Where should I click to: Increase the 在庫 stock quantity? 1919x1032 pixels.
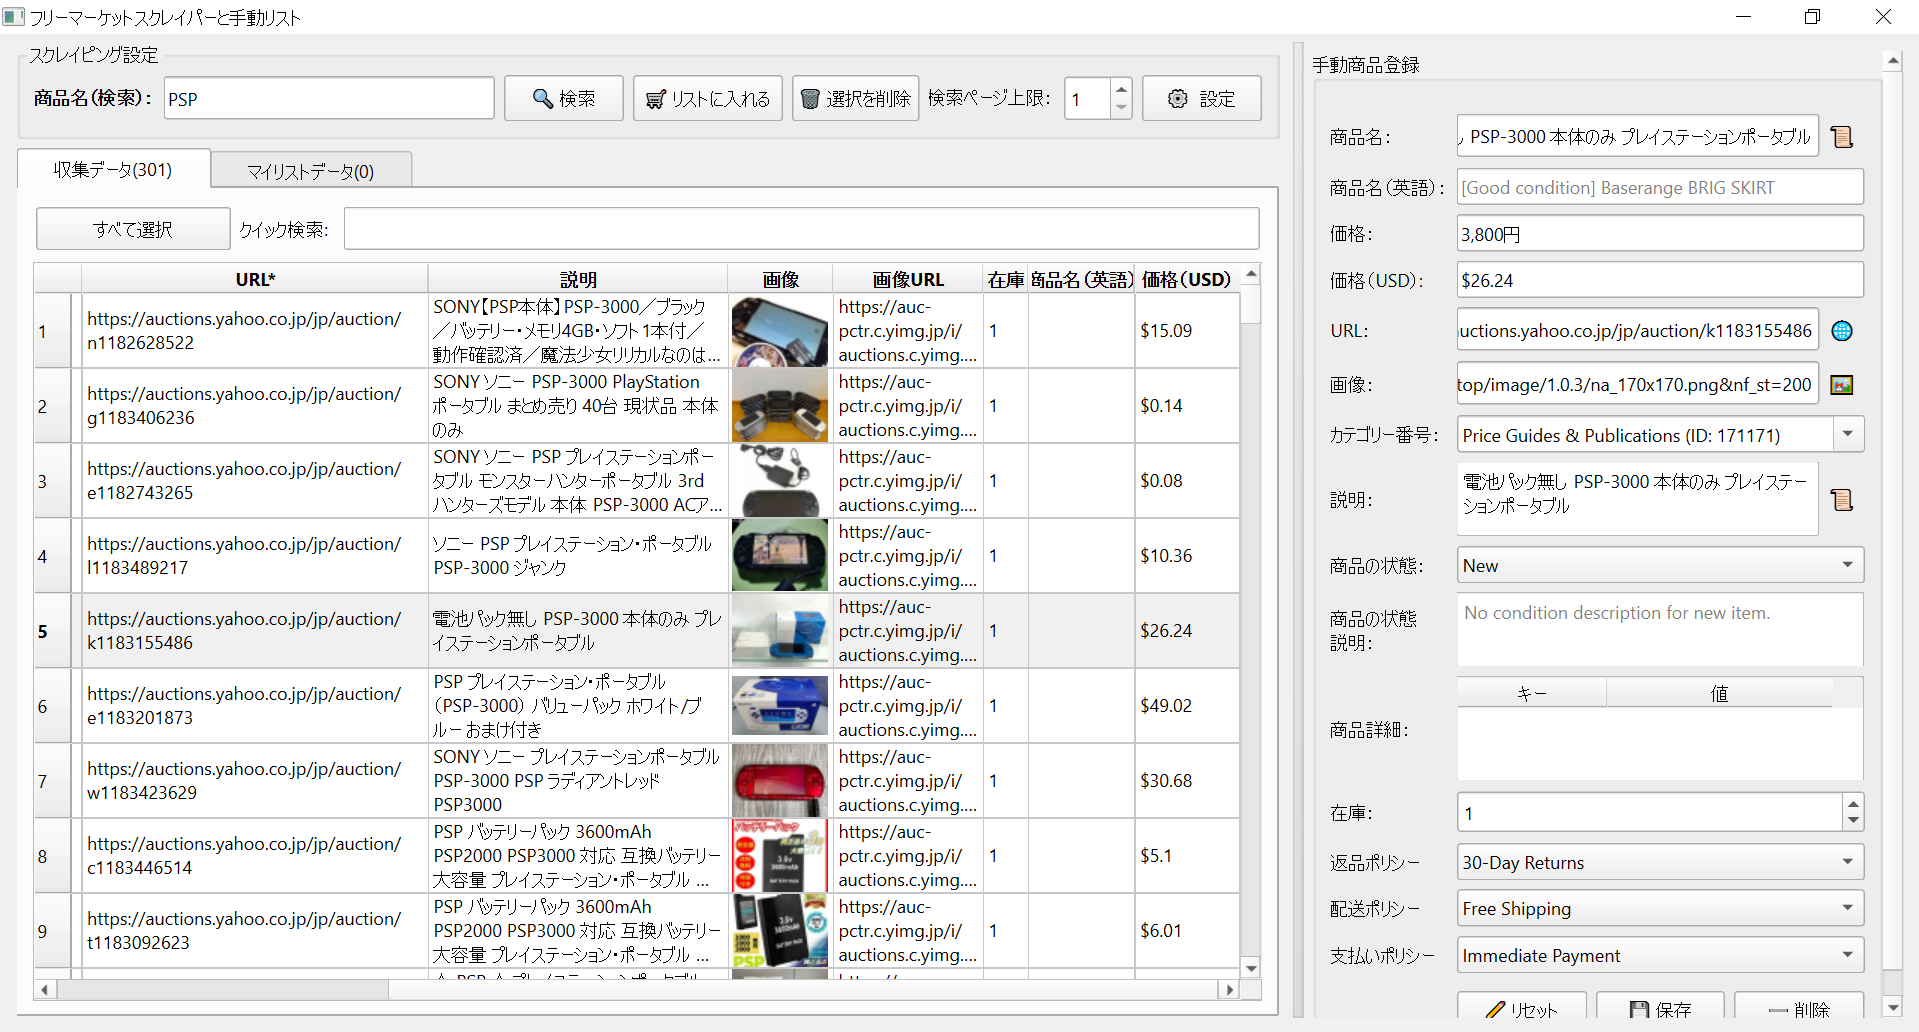(x=1853, y=803)
